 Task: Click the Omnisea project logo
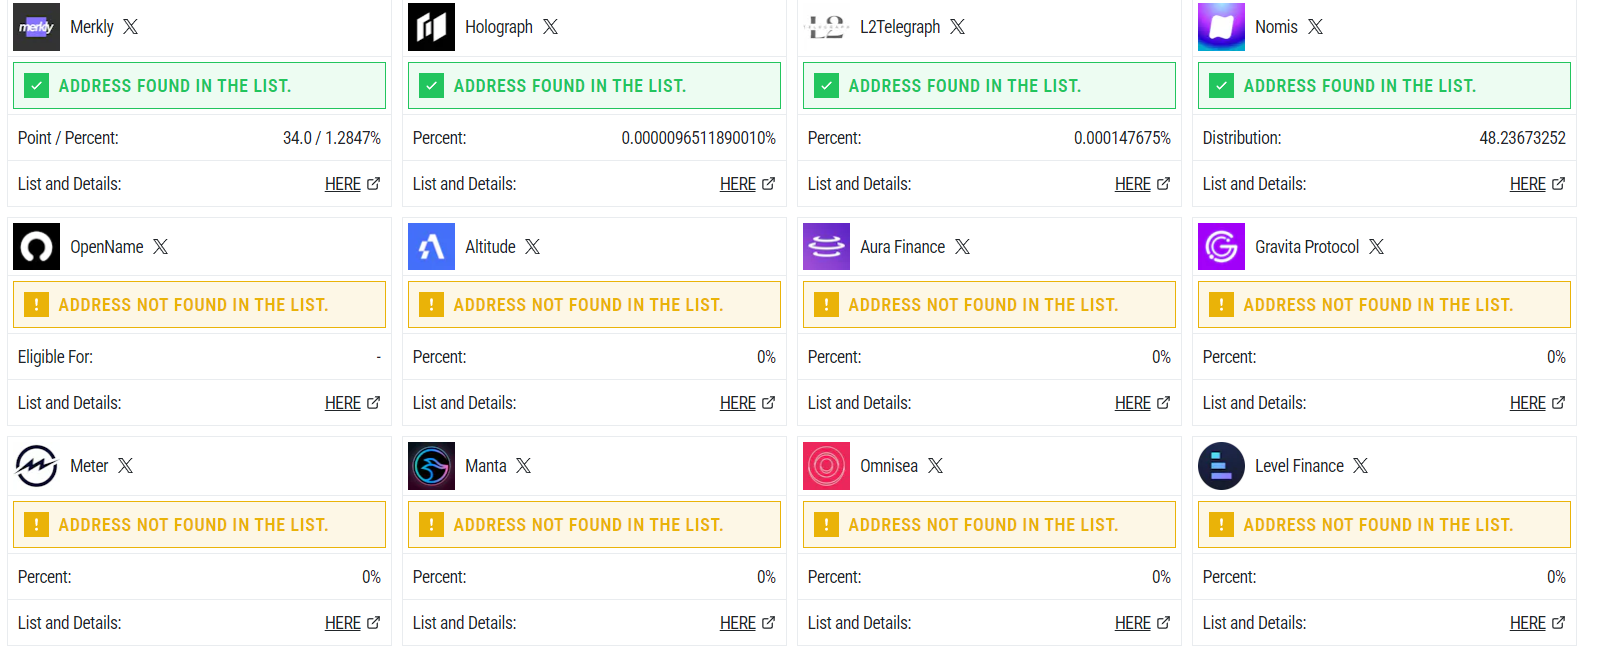826,466
